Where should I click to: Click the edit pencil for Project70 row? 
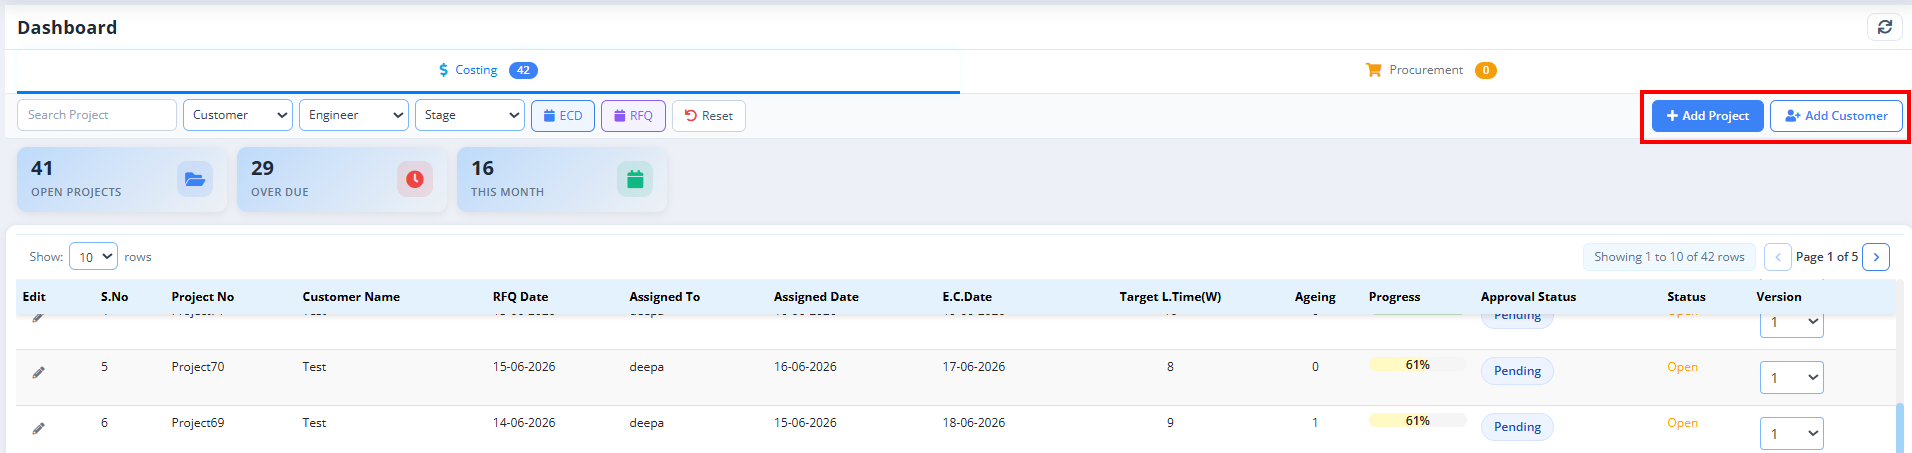click(38, 372)
